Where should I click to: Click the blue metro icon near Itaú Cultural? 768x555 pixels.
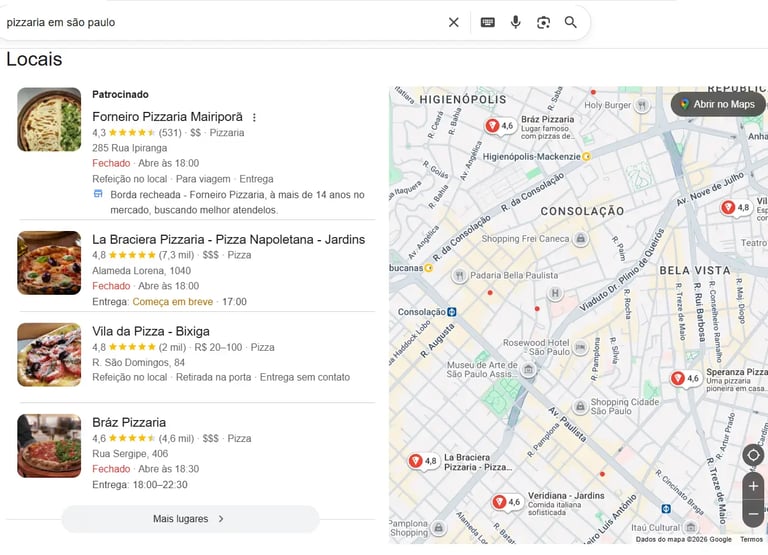pyautogui.click(x=666, y=509)
